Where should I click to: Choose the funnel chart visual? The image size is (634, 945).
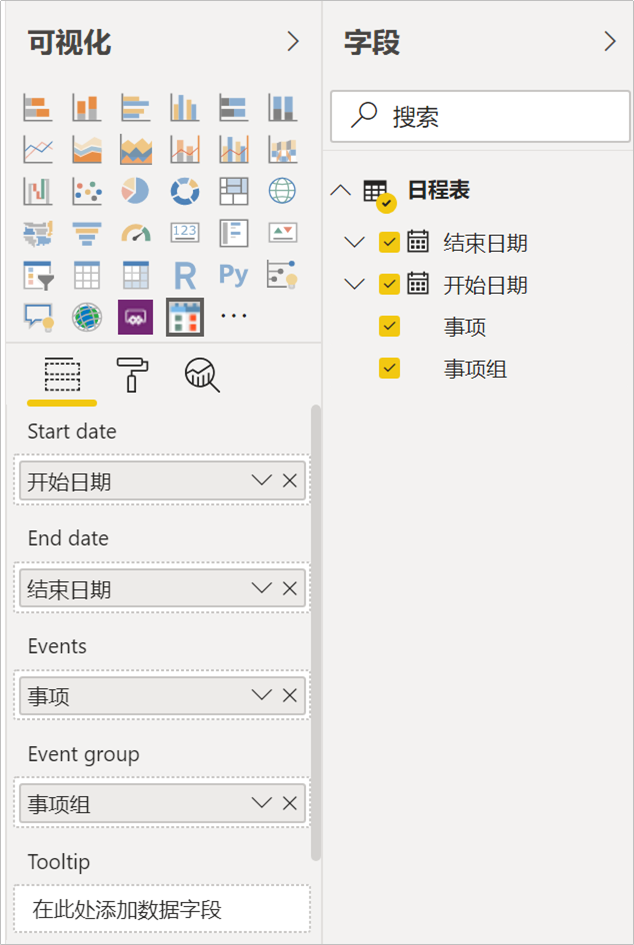[x=87, y=232]
